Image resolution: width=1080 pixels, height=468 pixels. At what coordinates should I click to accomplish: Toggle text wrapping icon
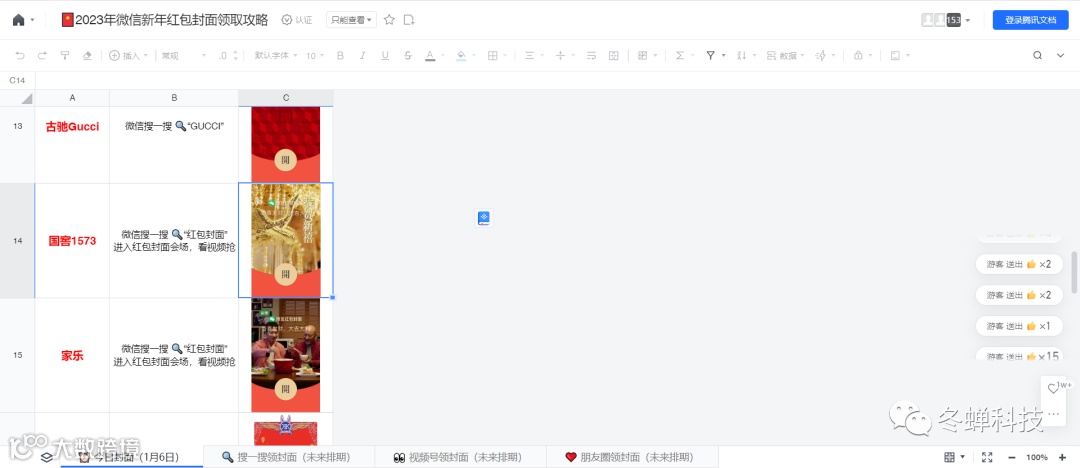[x=591, y=56]
